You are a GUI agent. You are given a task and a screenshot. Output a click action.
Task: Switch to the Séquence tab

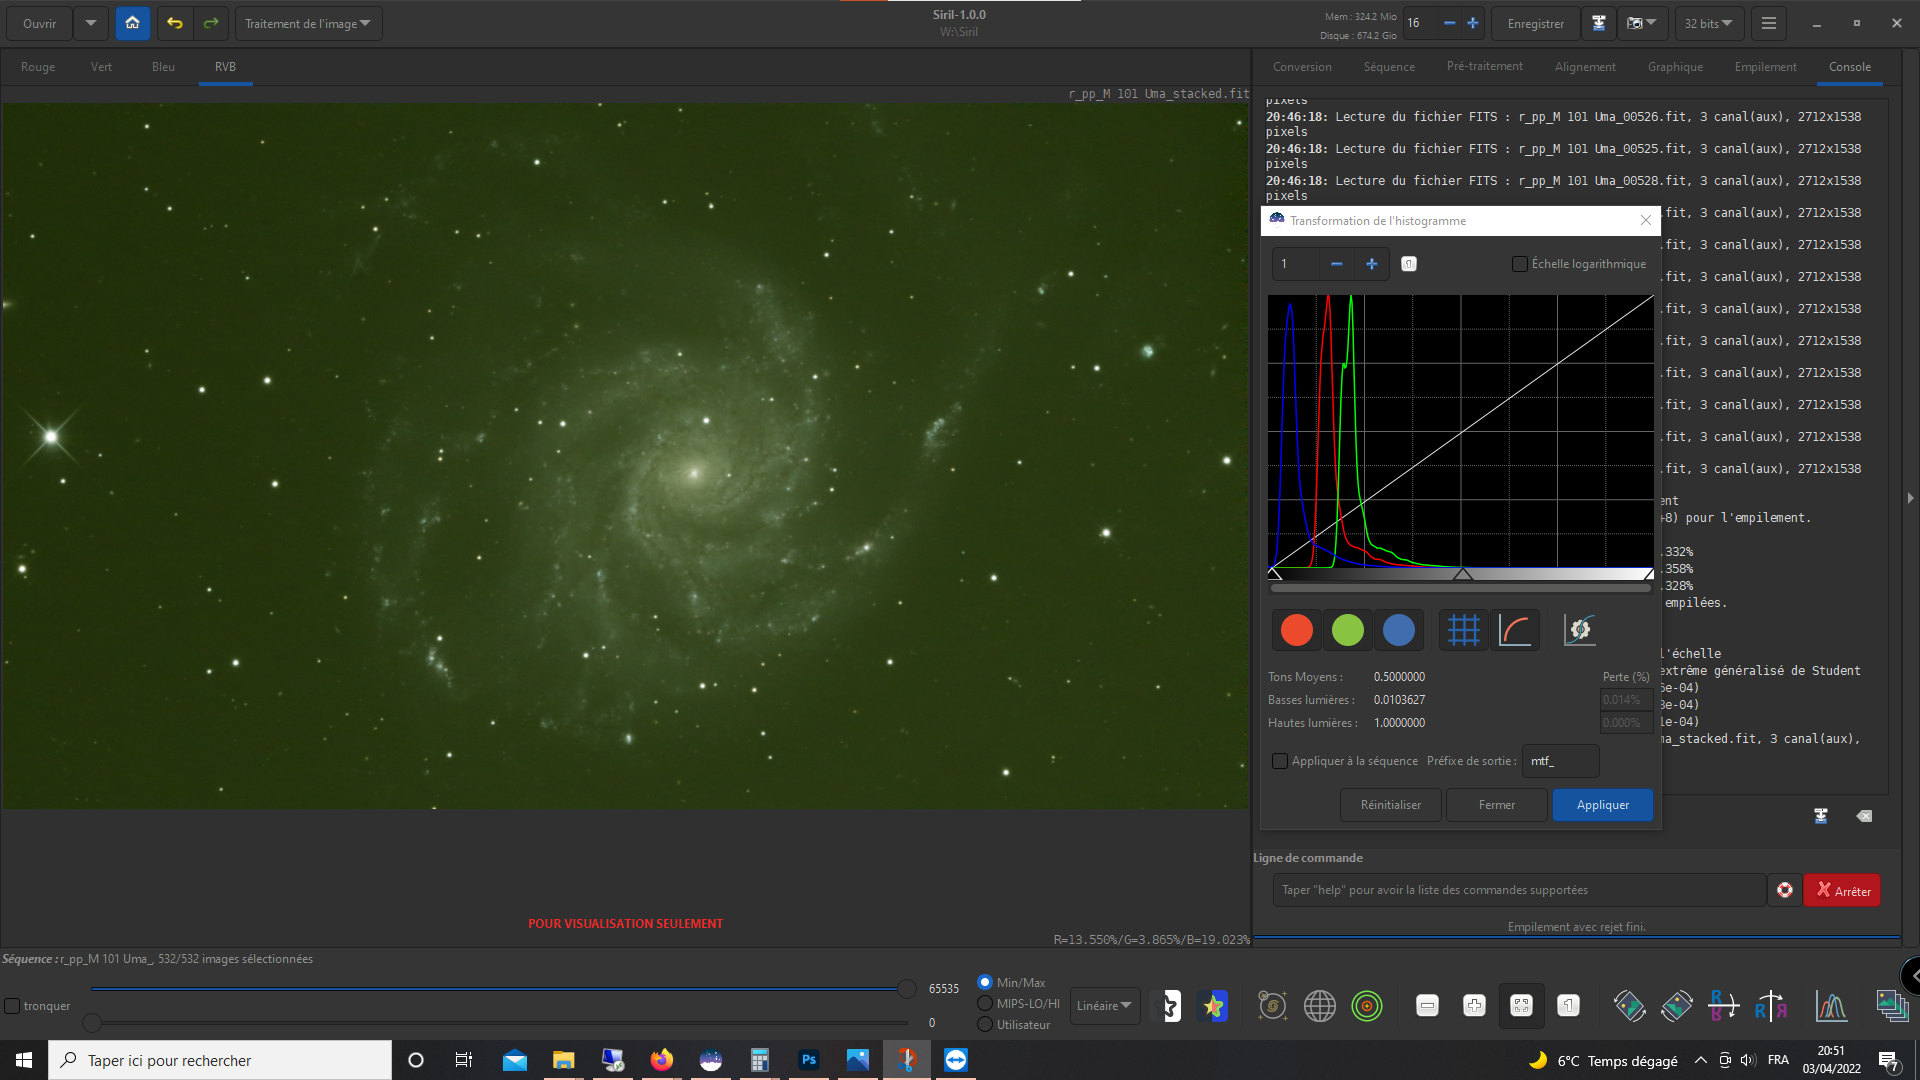[1389, 67]
